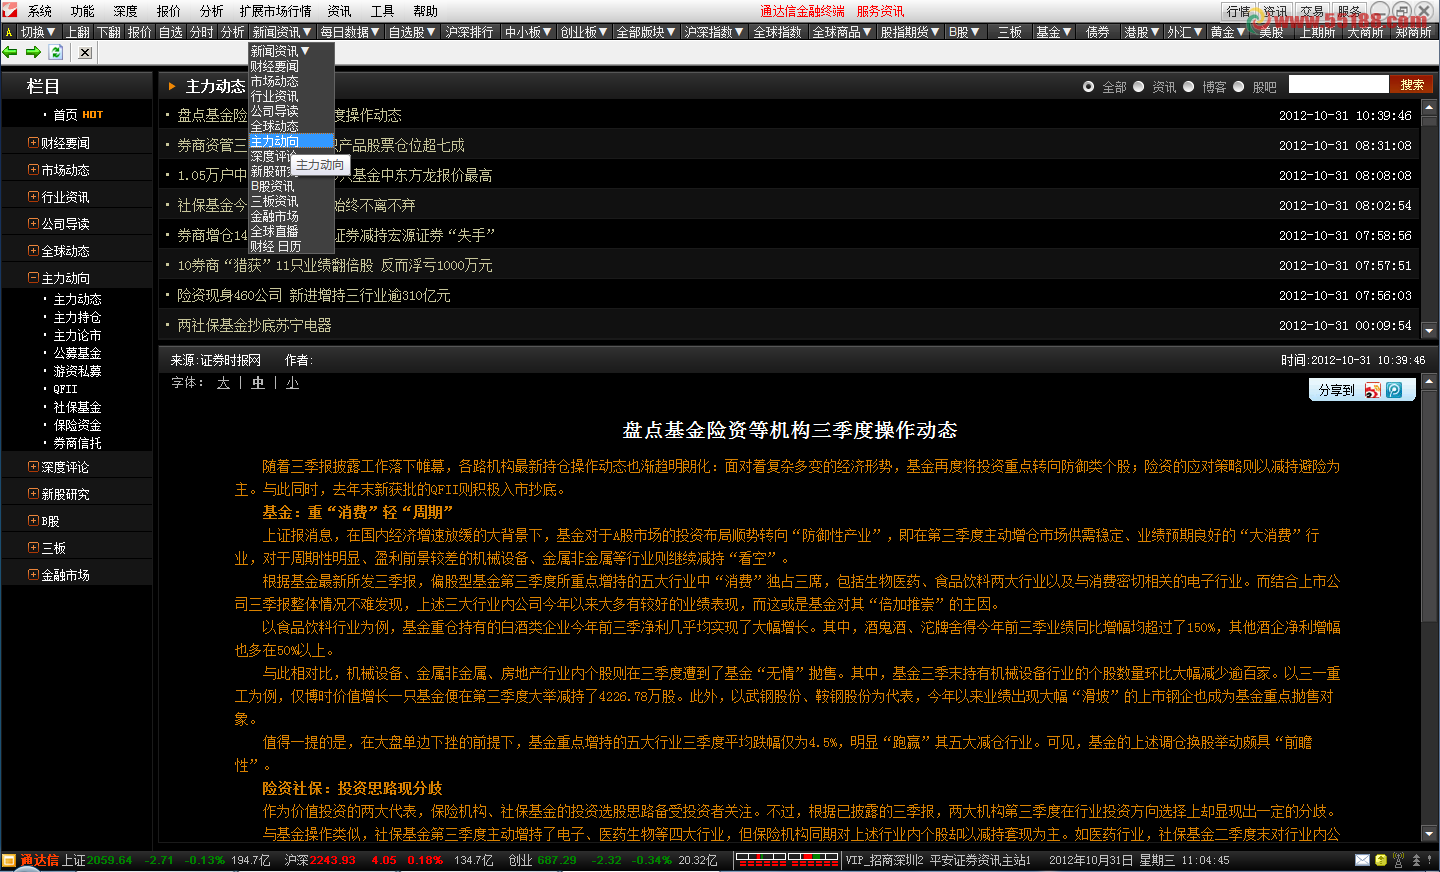Select the 博客 radio button
Screen dimensions: 1440x872
[1188, 86]
